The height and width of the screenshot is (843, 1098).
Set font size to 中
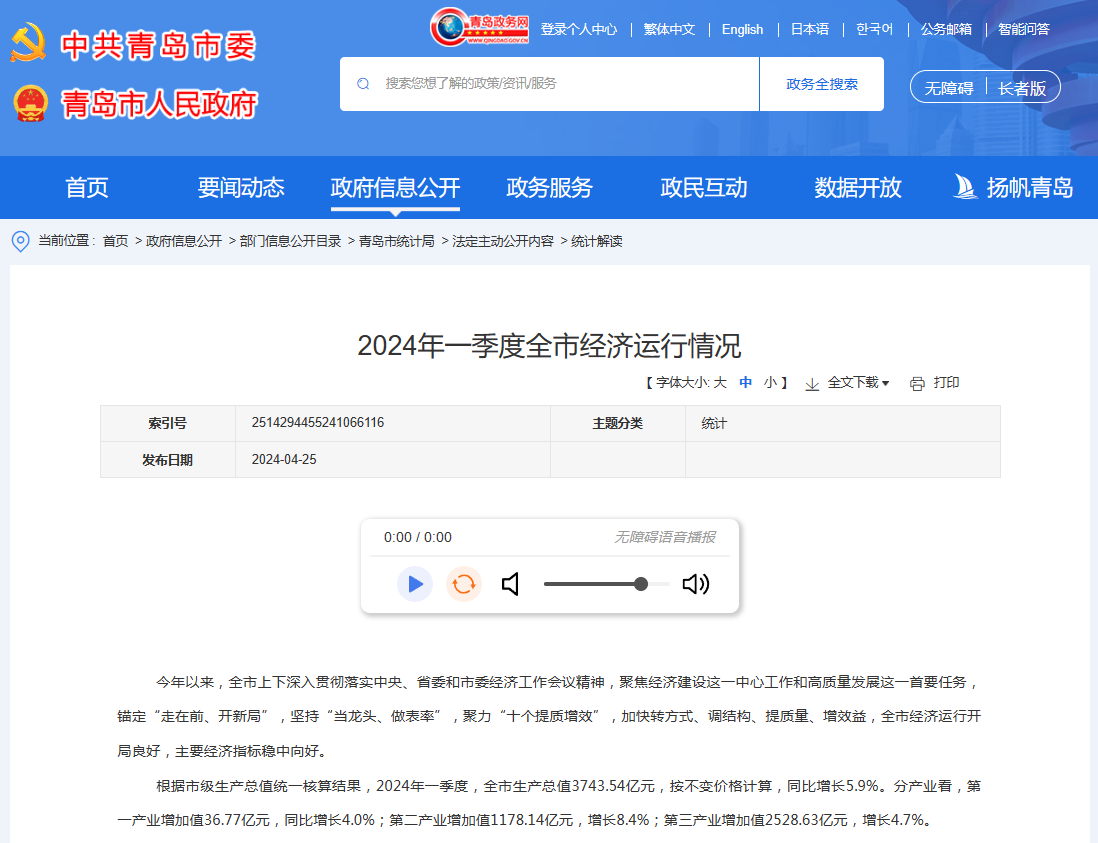point(746,382)
